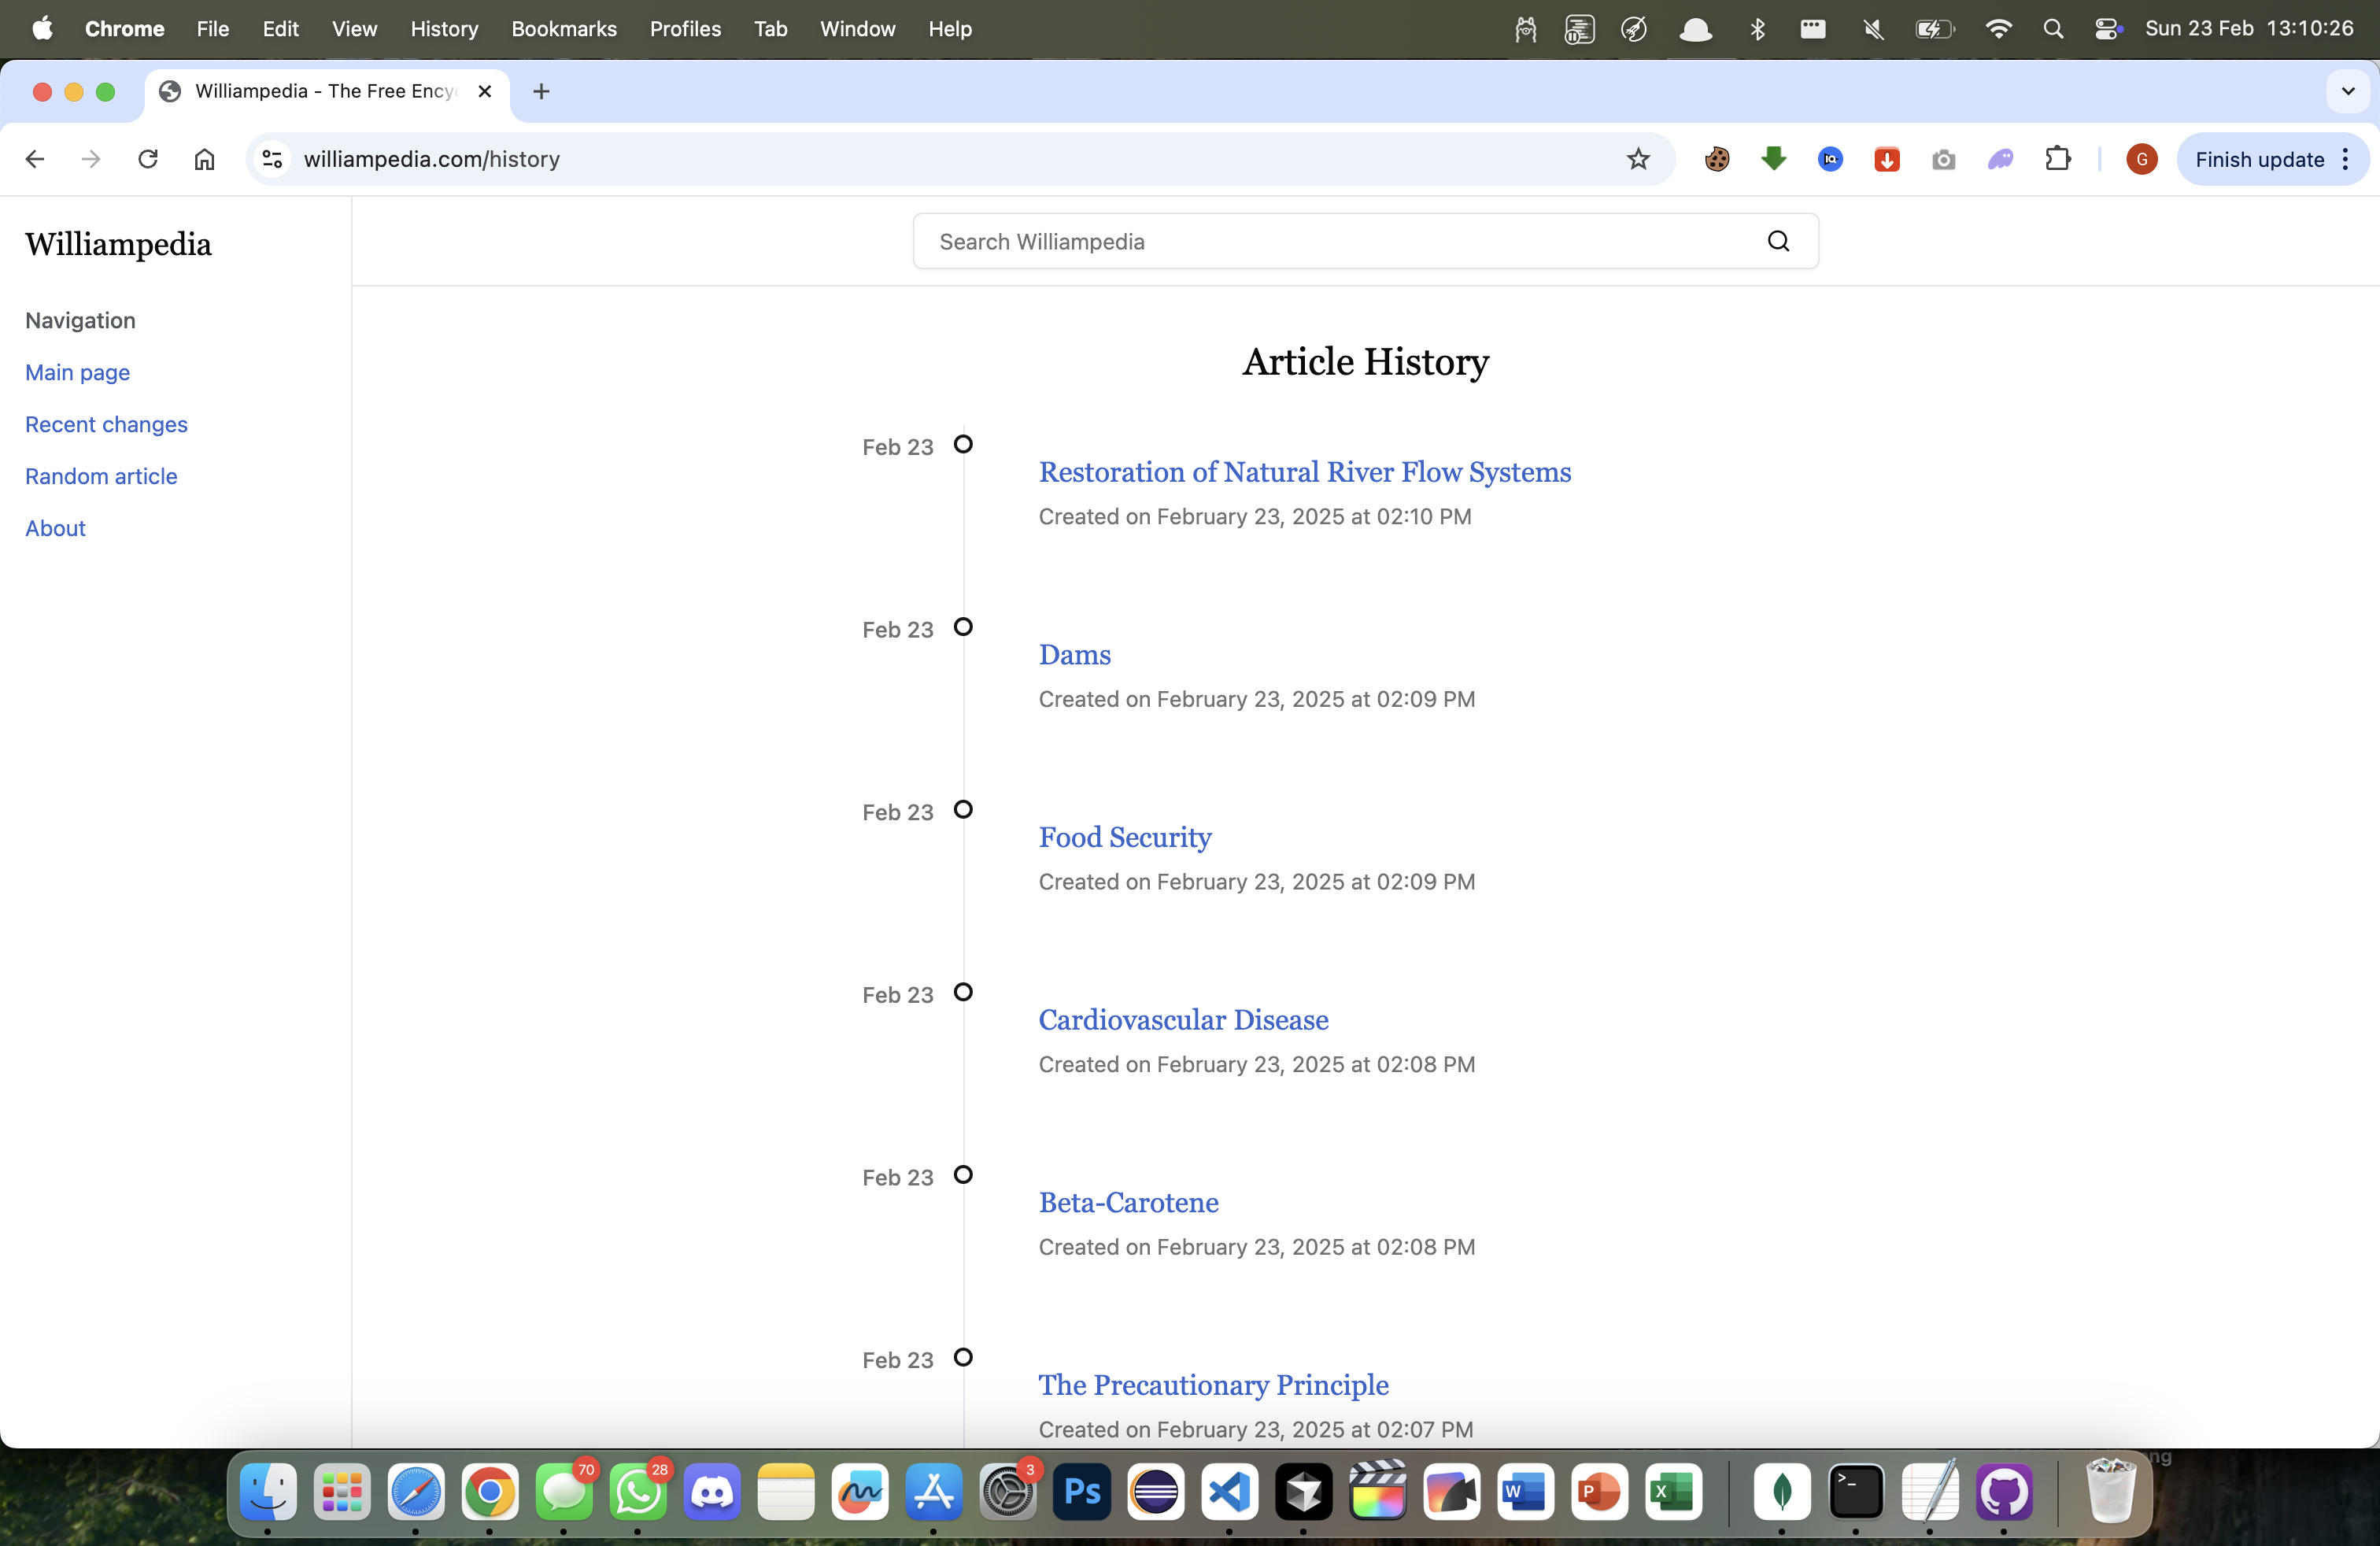The image size is (2380, 1546).
Task: Open the Food Security article
Action: tap(1124, 837)
